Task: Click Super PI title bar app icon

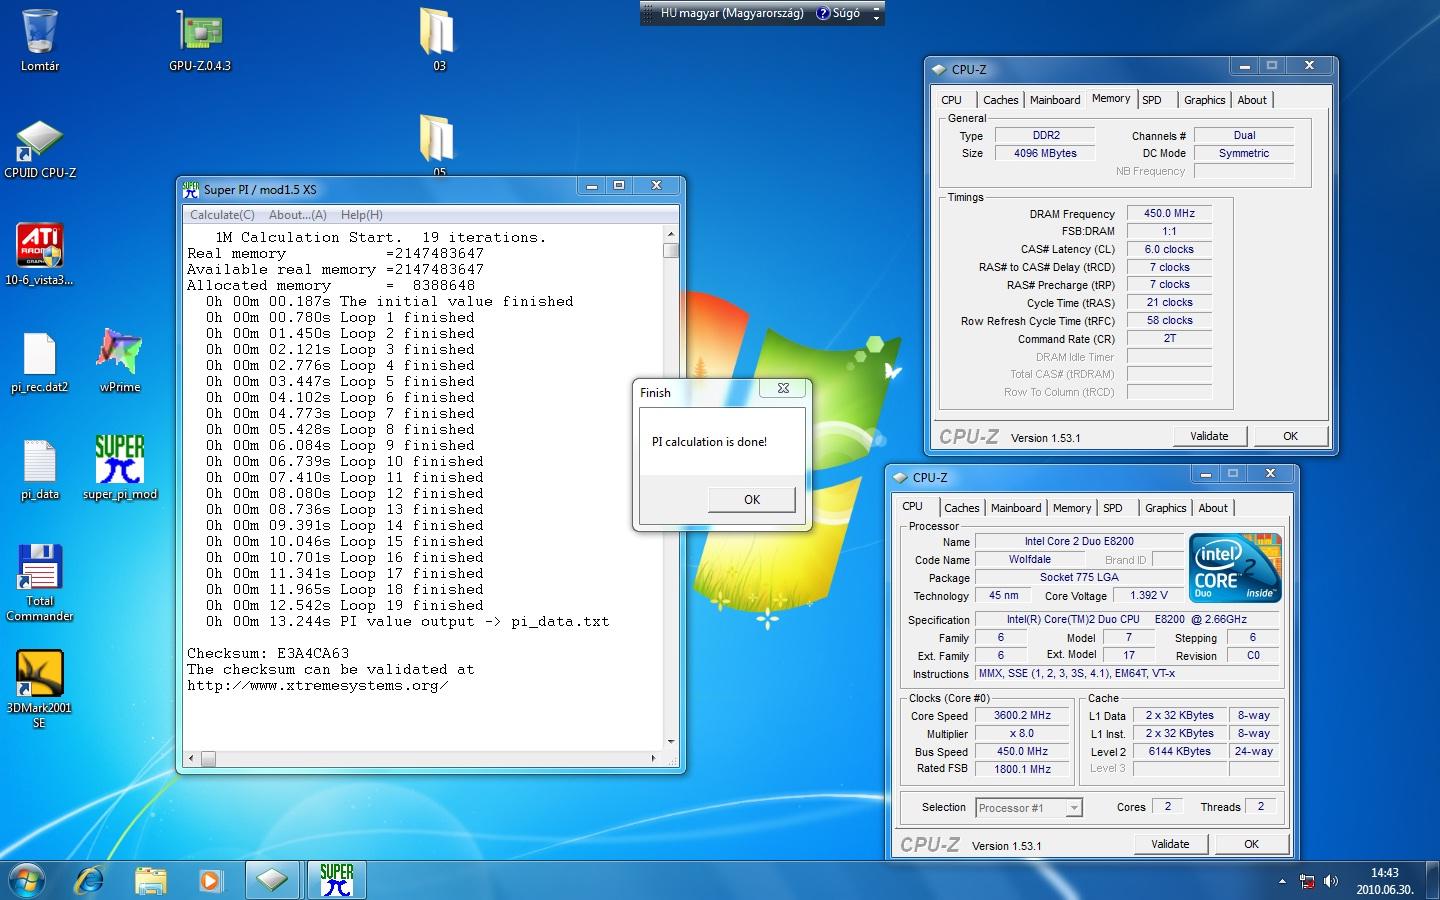Action: [191, 188]
